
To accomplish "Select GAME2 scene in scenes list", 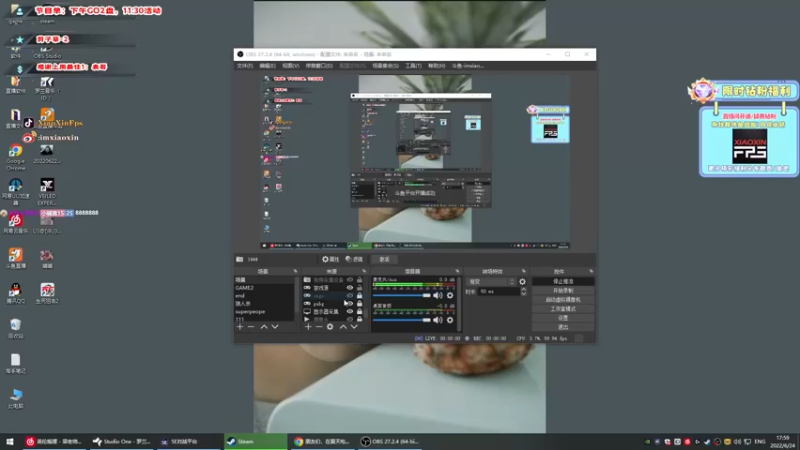I will [x=263, y=288].
